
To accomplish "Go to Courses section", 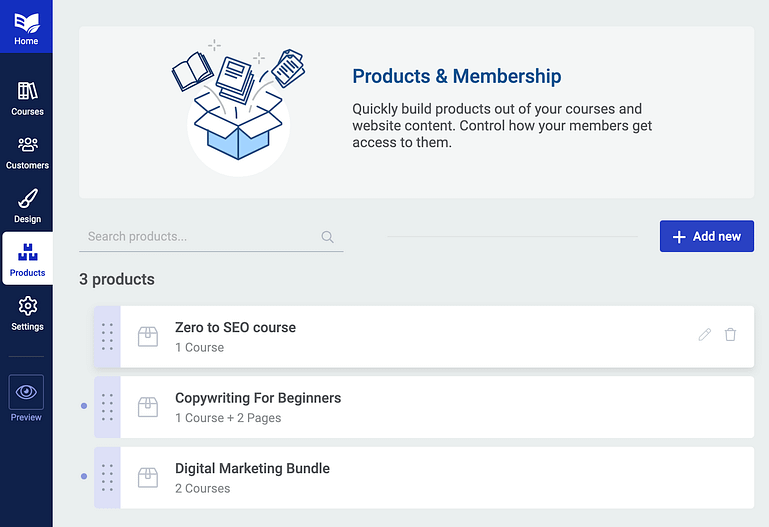I will 27,99.
